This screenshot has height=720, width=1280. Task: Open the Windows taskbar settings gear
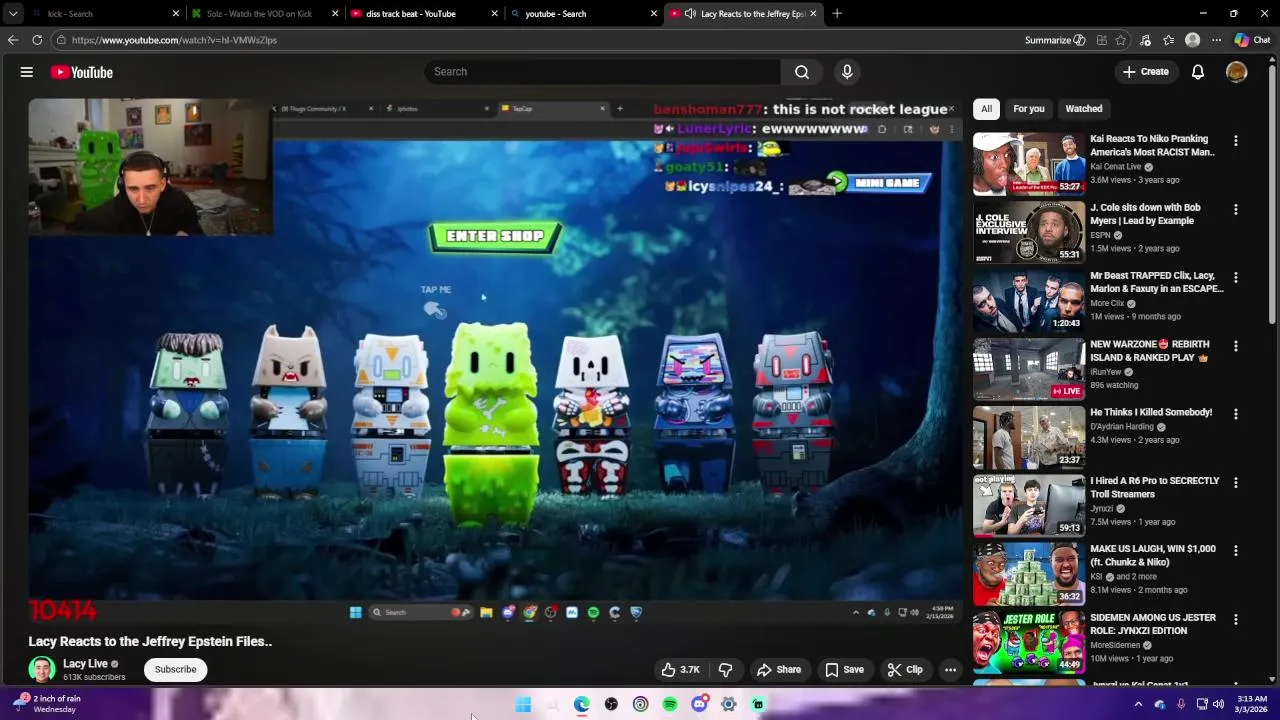(729, 705)
